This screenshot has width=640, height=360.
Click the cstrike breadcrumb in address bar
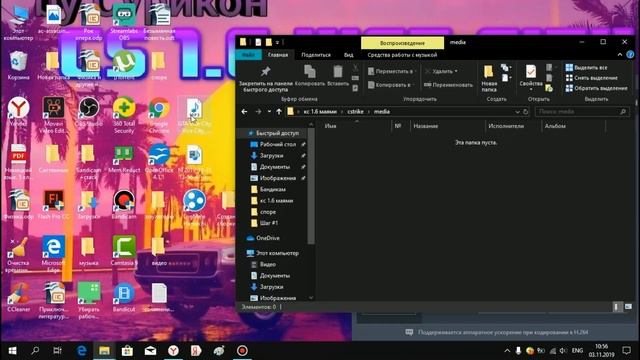coord(355,111)
